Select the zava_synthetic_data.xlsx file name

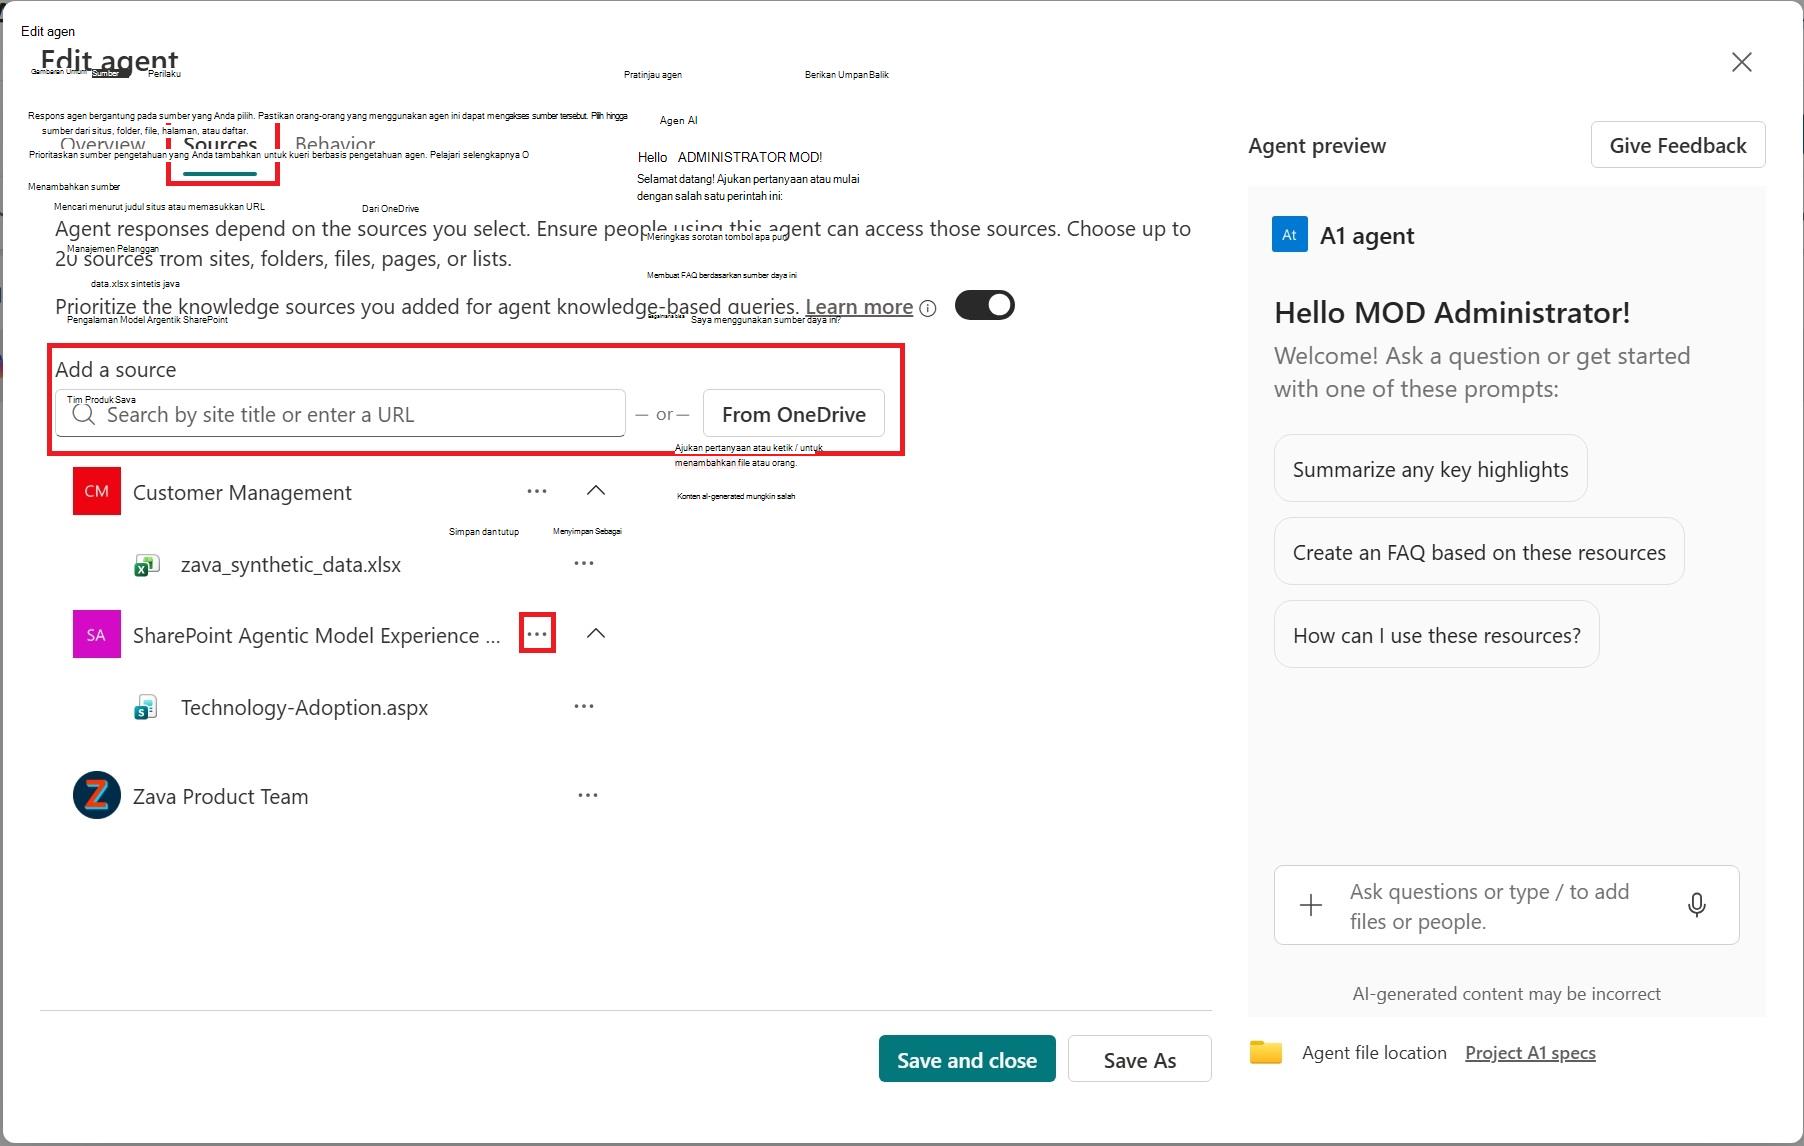(x=291, y=565)
